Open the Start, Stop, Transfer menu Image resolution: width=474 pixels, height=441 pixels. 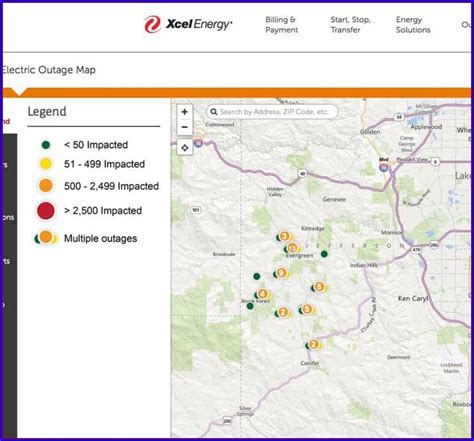[350, 25]
